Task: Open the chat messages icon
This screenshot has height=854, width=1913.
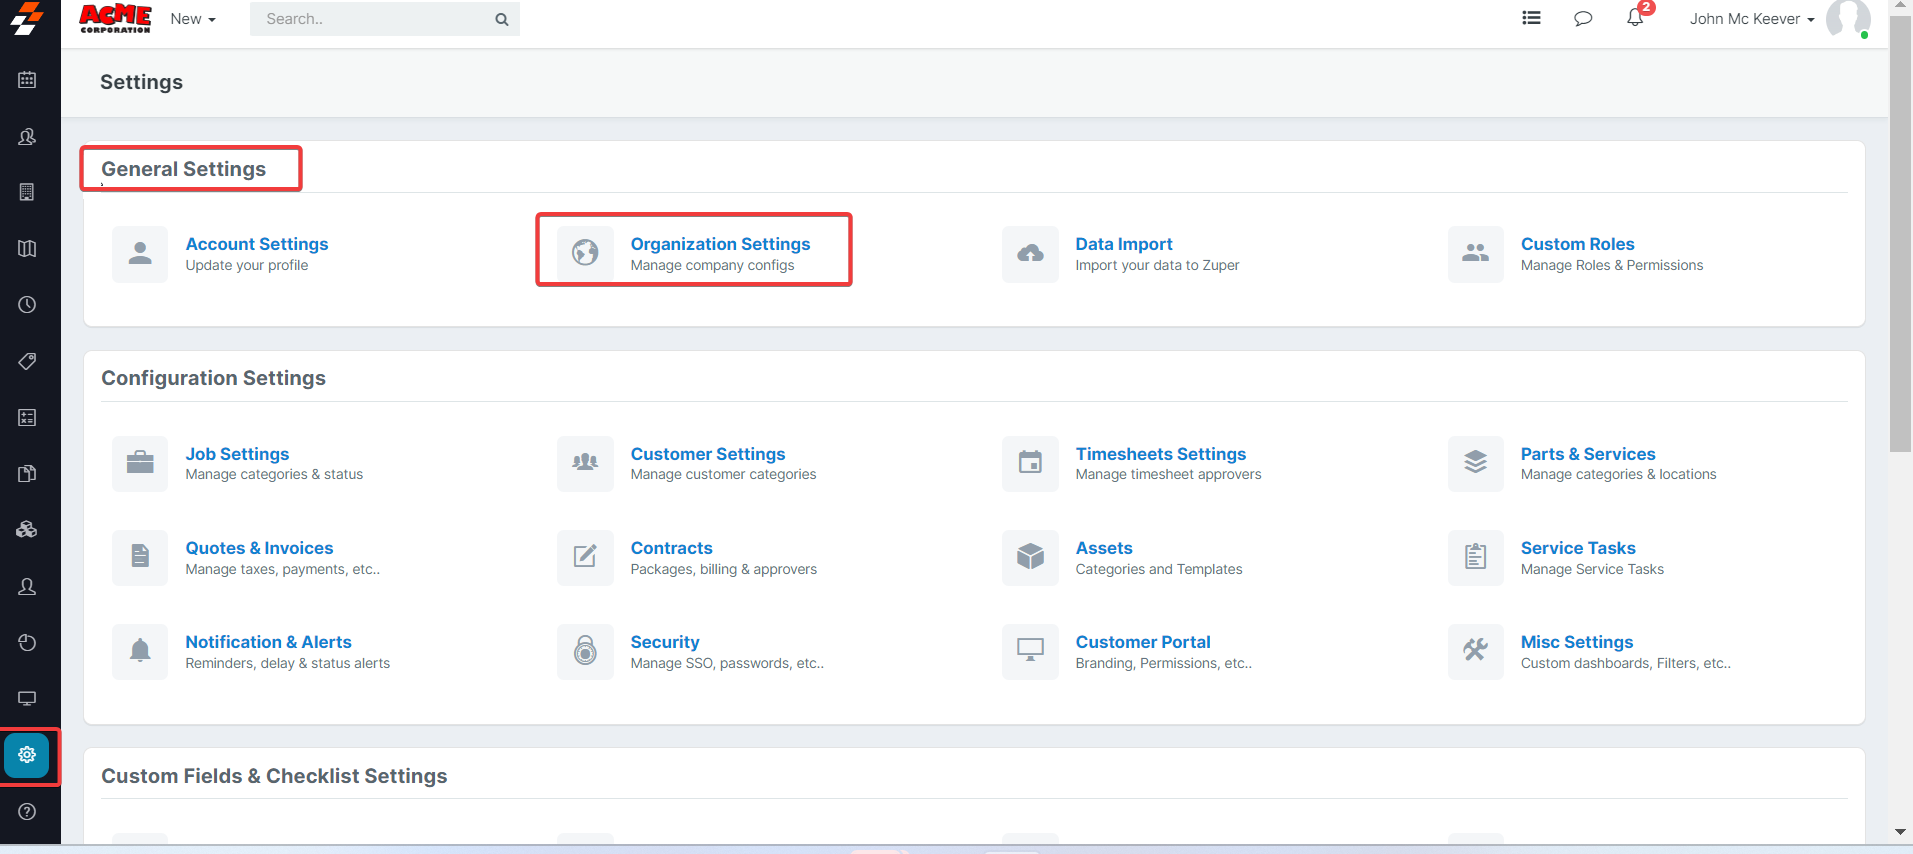Action: 1583,18
